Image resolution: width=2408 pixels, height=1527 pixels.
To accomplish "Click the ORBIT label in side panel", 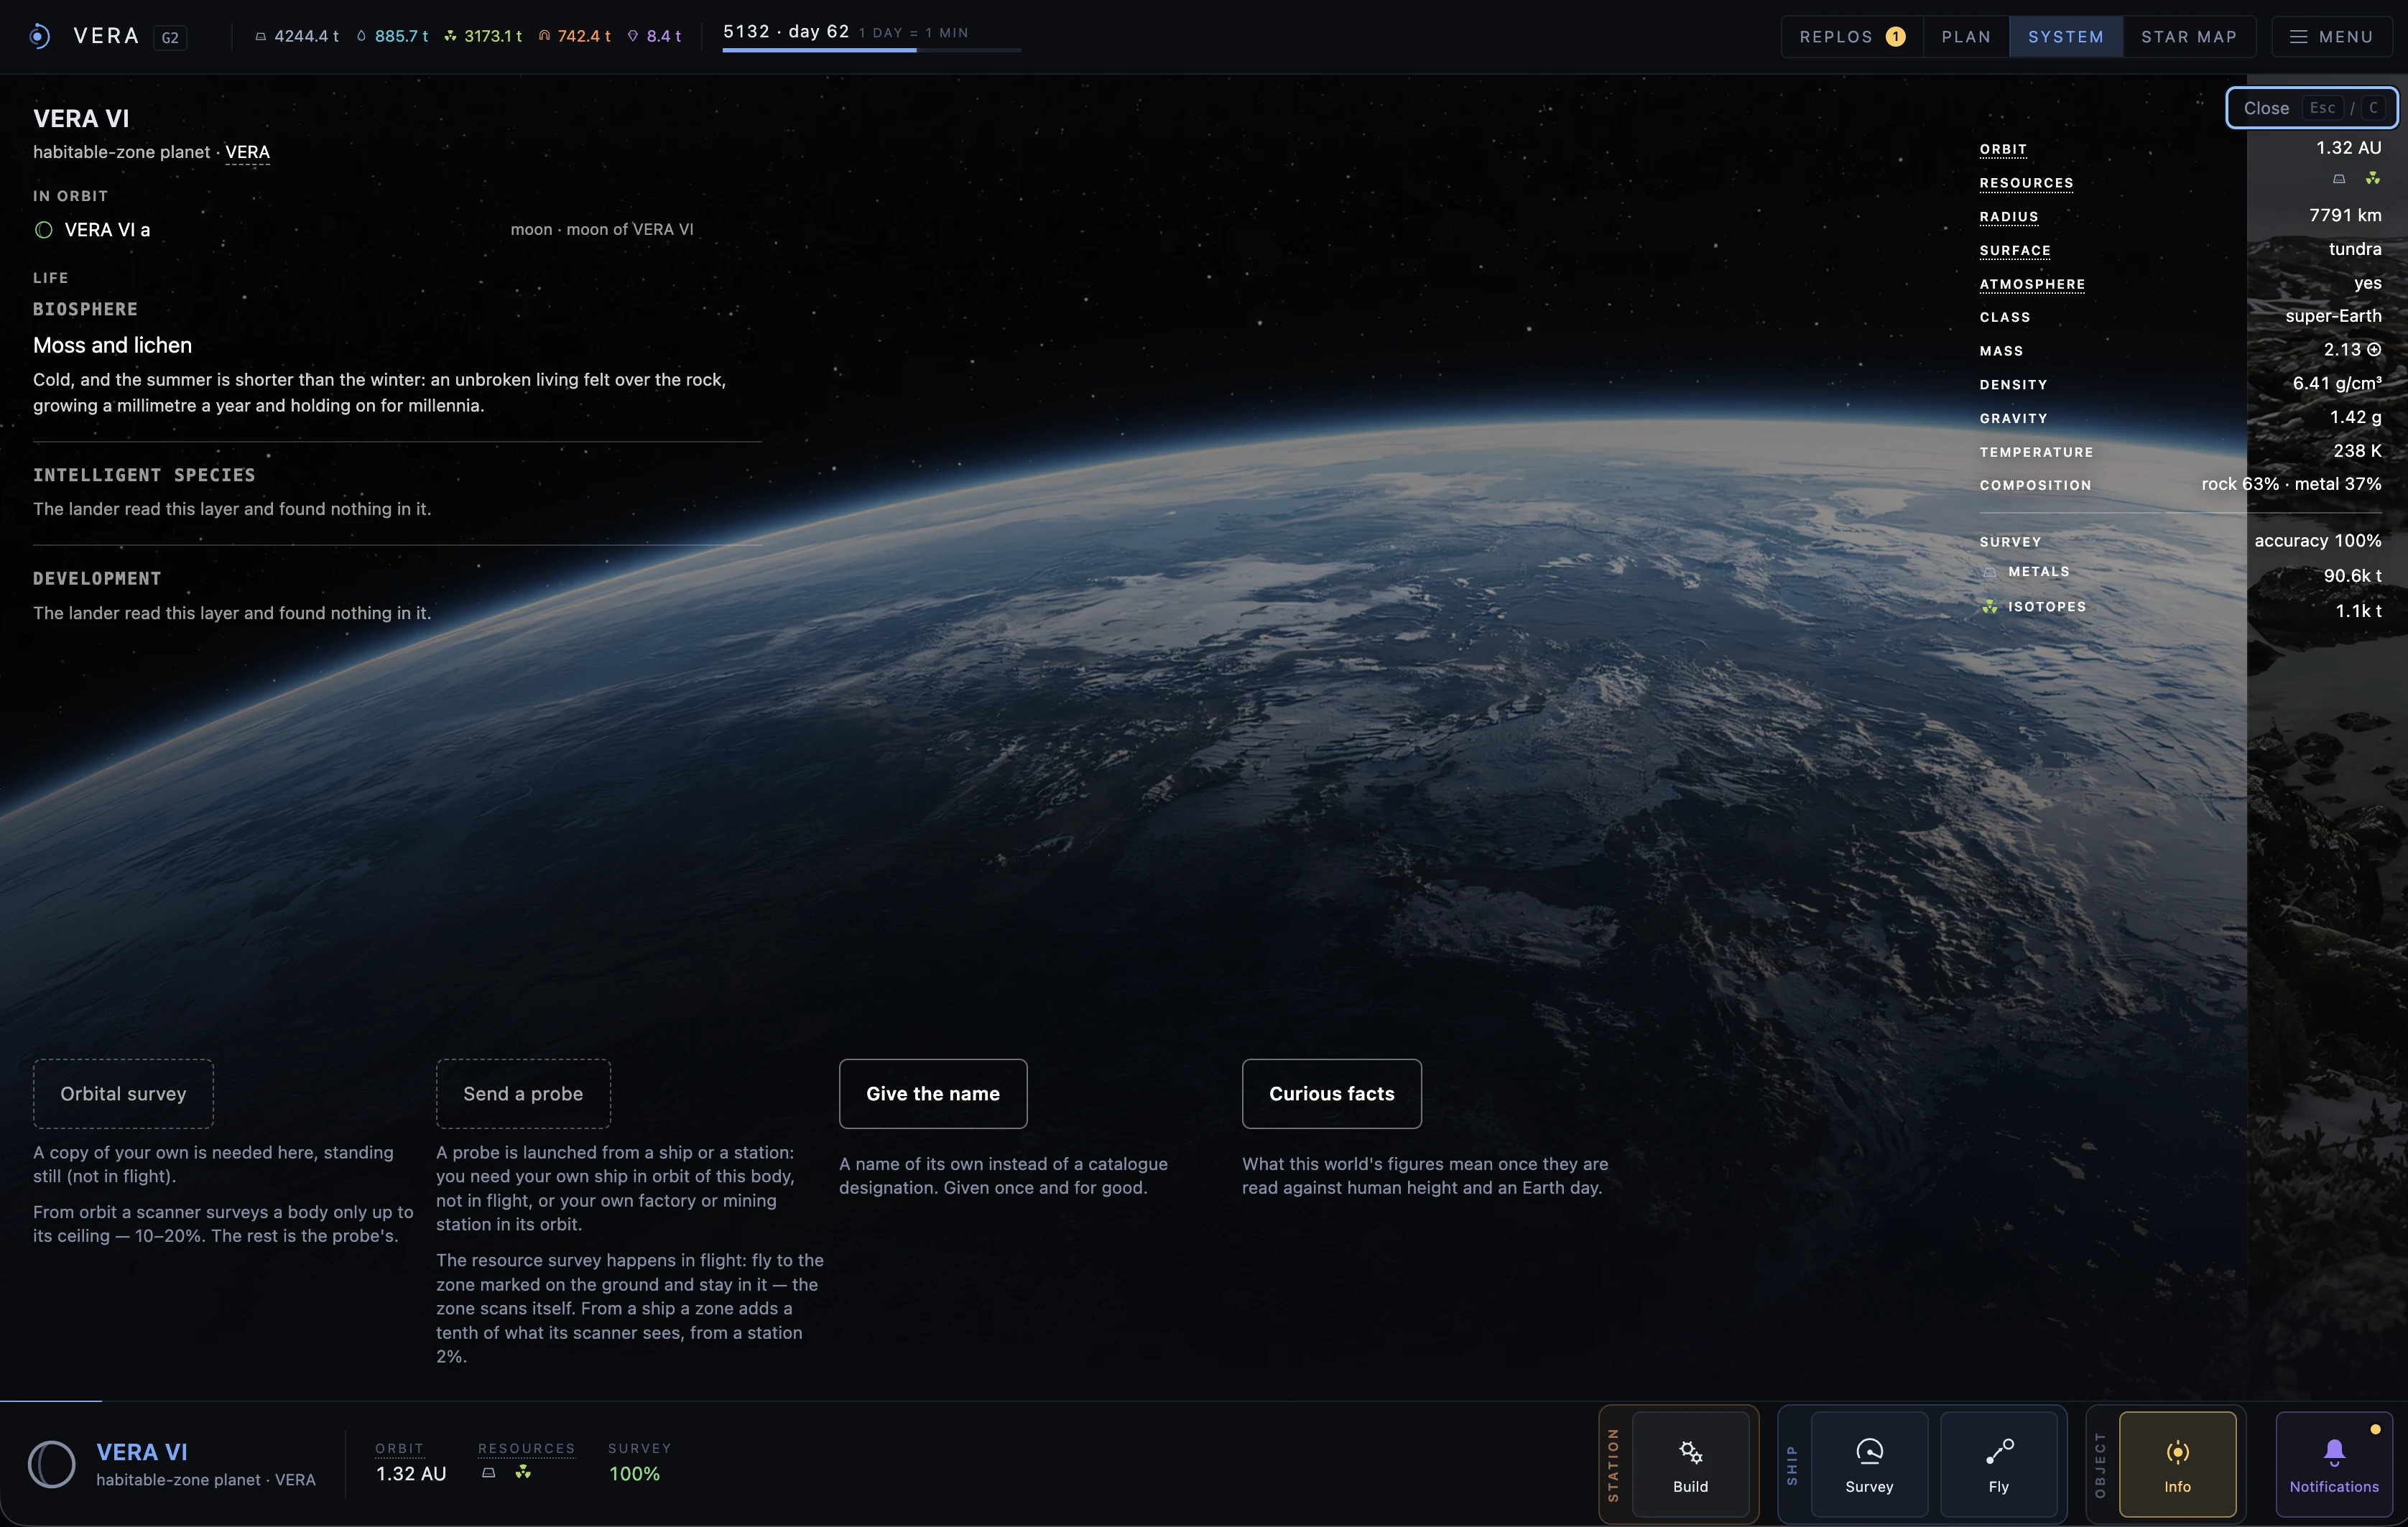I will coord(2003,149).
